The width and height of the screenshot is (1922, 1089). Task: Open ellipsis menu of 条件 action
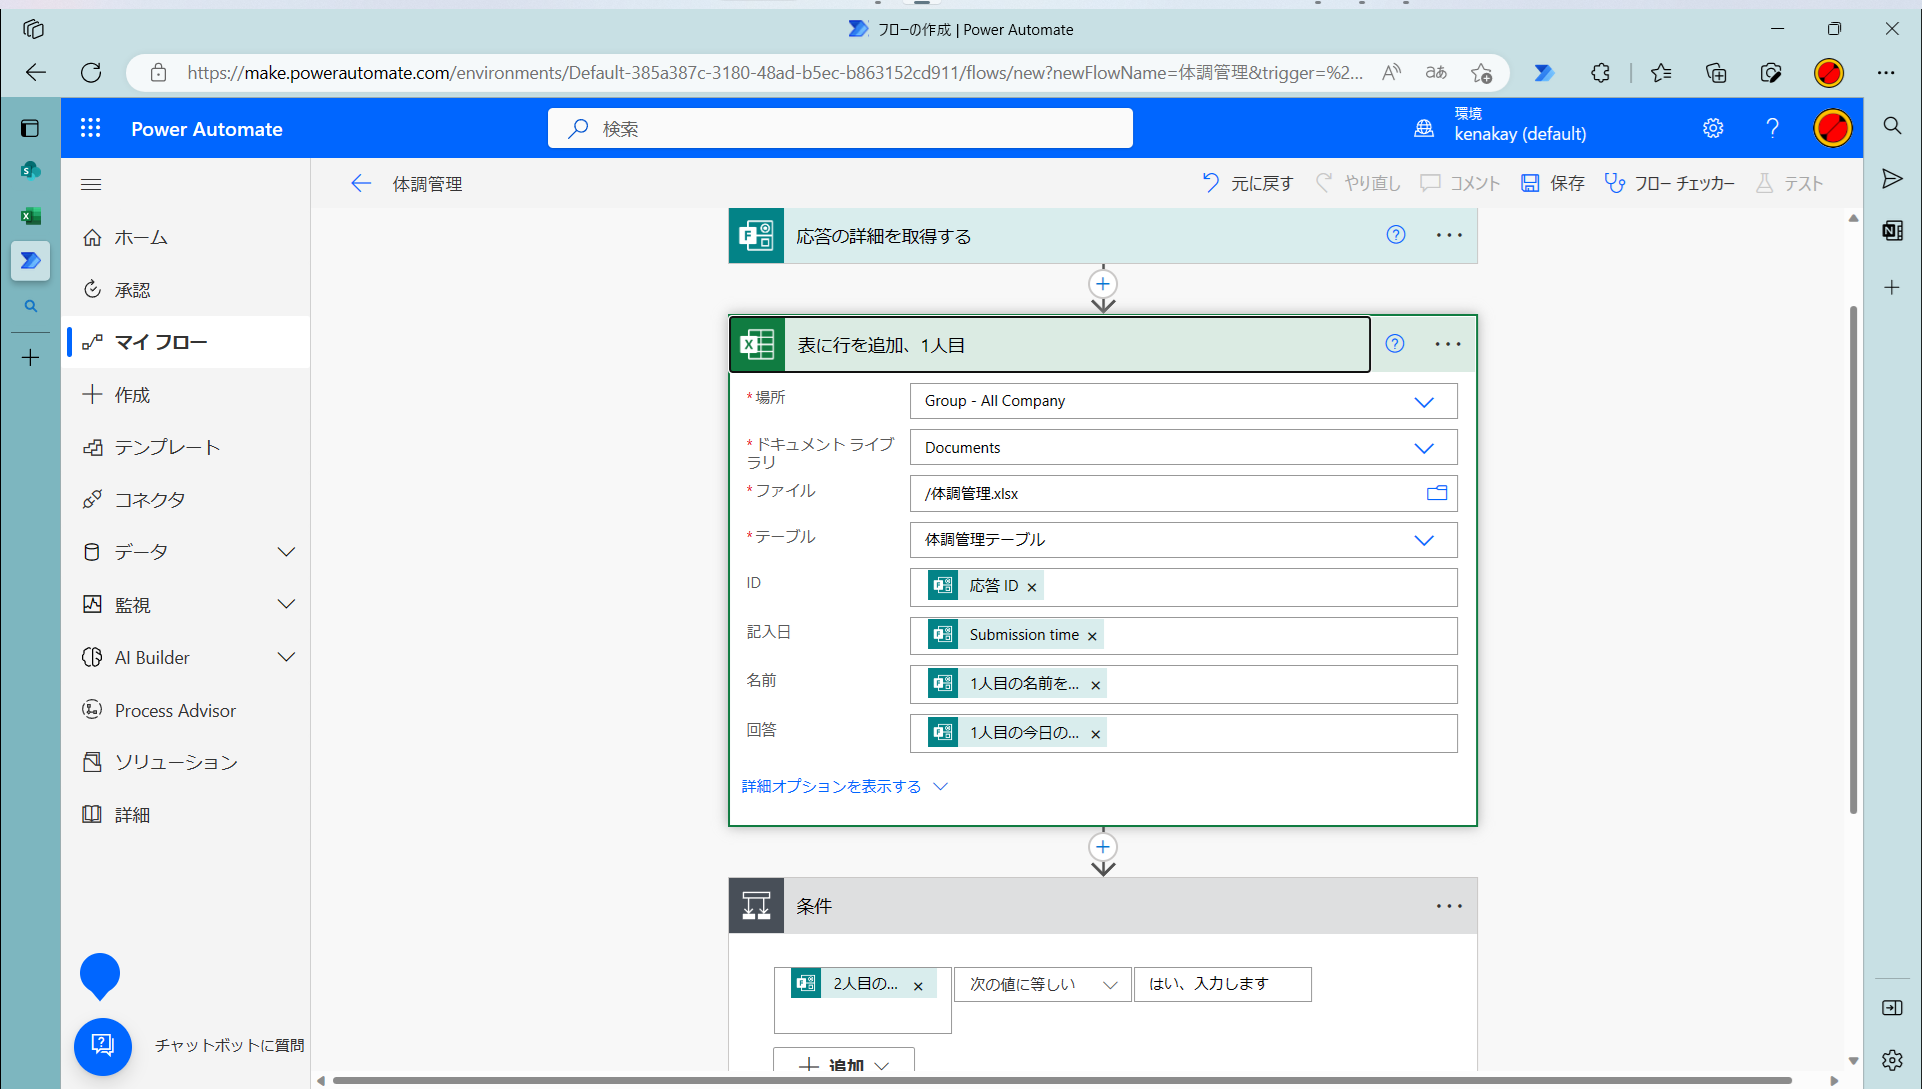[x=1448, y=906]
